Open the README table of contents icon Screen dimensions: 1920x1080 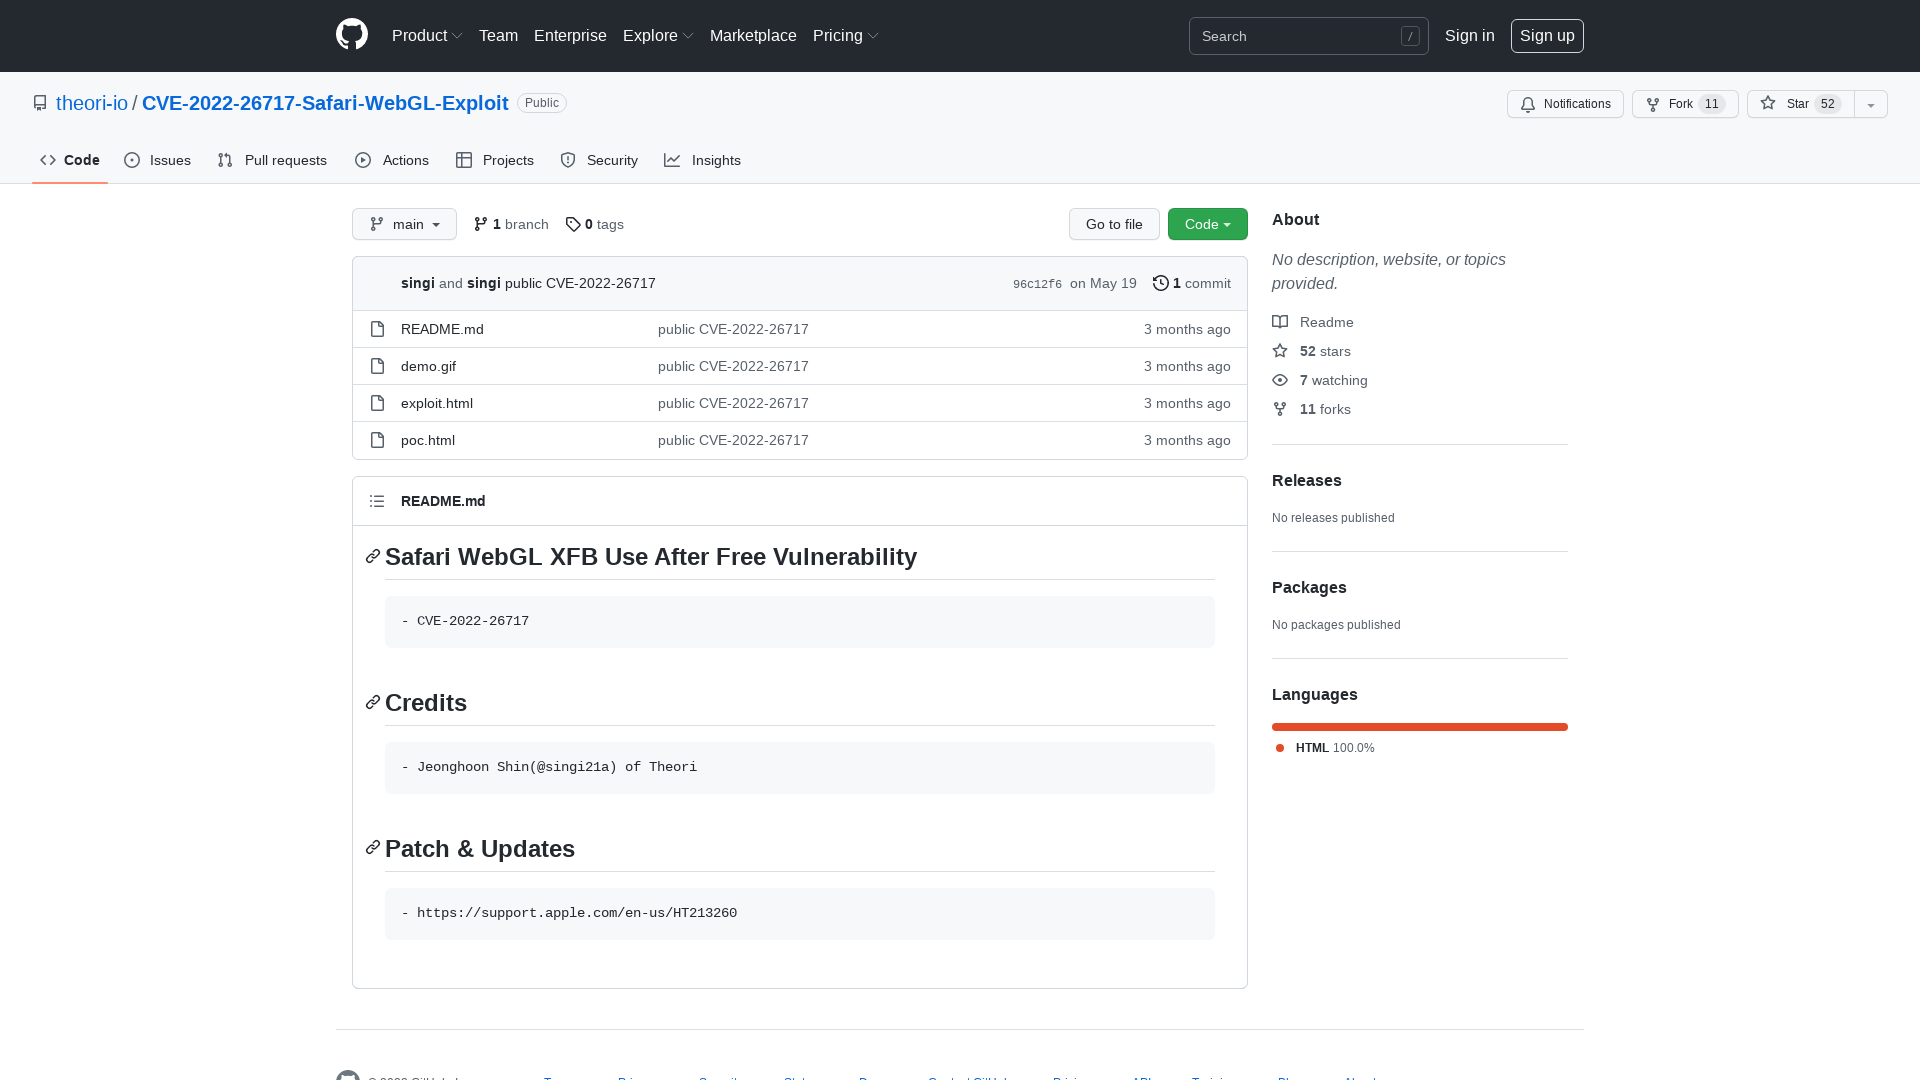click(377, 501)
